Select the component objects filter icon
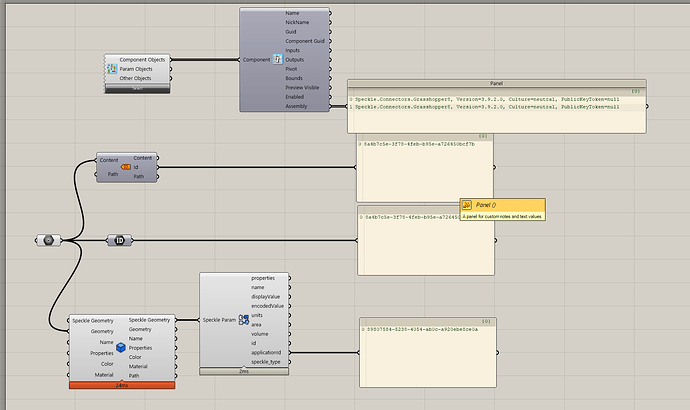The height and width of the screenshot is (410, 690). click(x=112, y=69)
